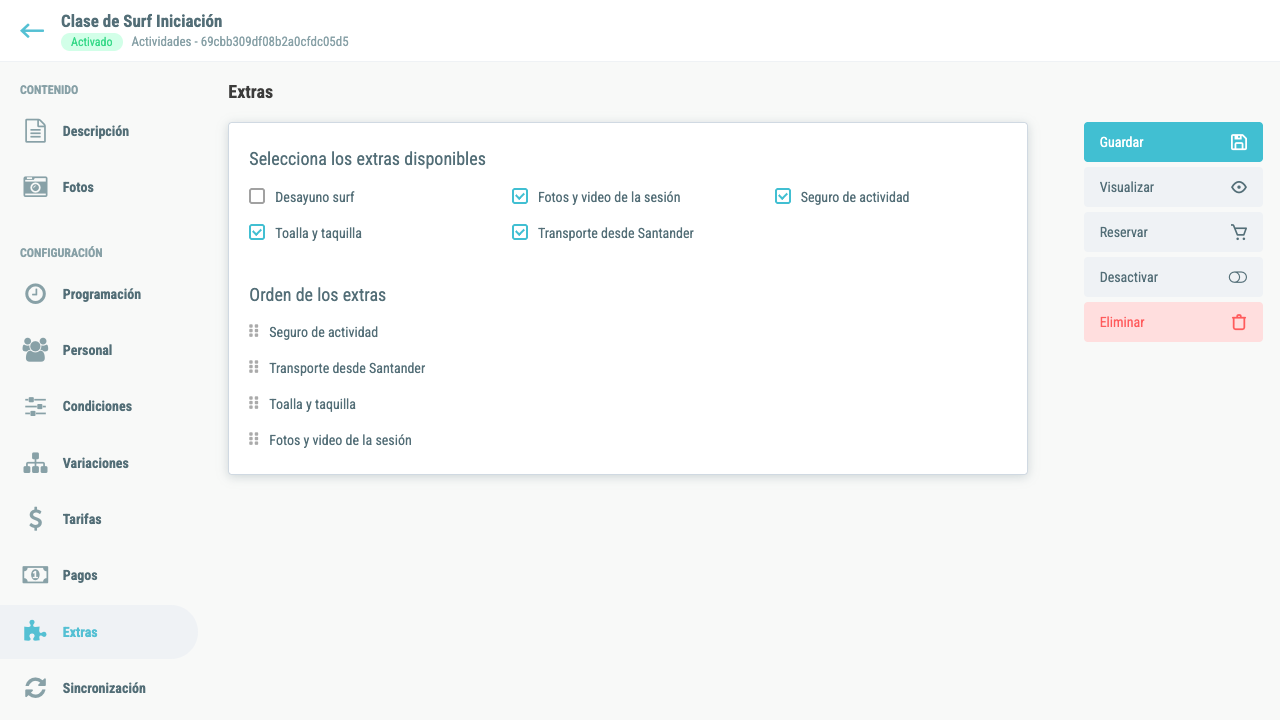1280x720 pixels.
Task: Click the Programación clock icon
Action: click(35, 294)
